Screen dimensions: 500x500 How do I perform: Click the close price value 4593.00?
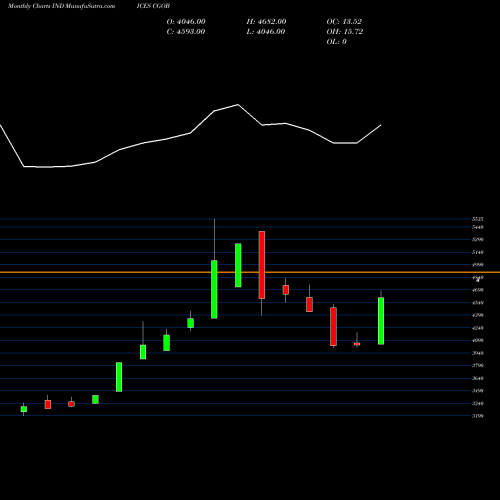pyautogui.click(x=191, y=32)
